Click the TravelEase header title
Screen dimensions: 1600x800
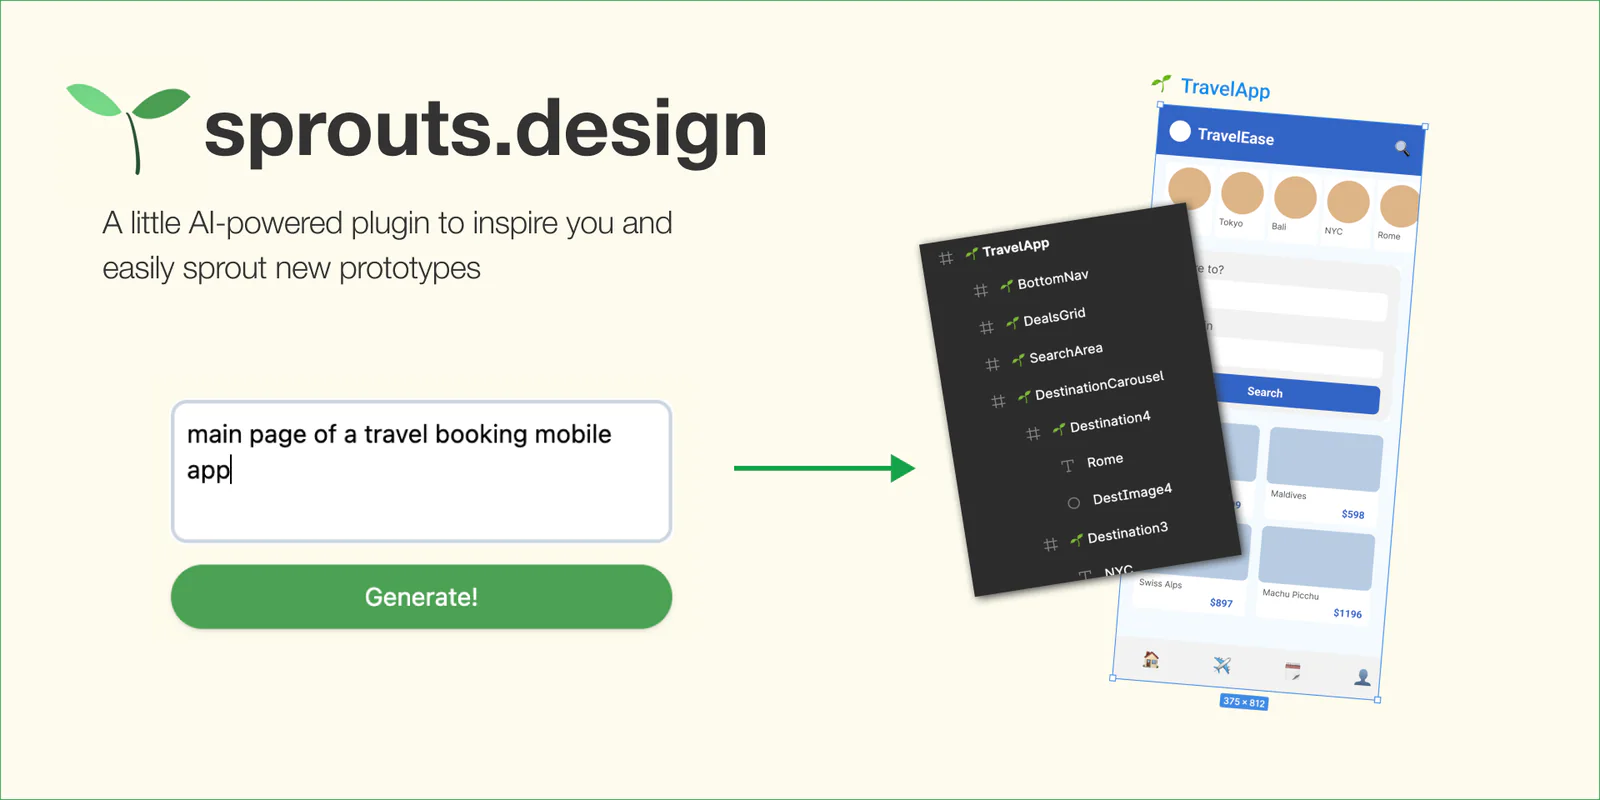tap(1236, 137)
